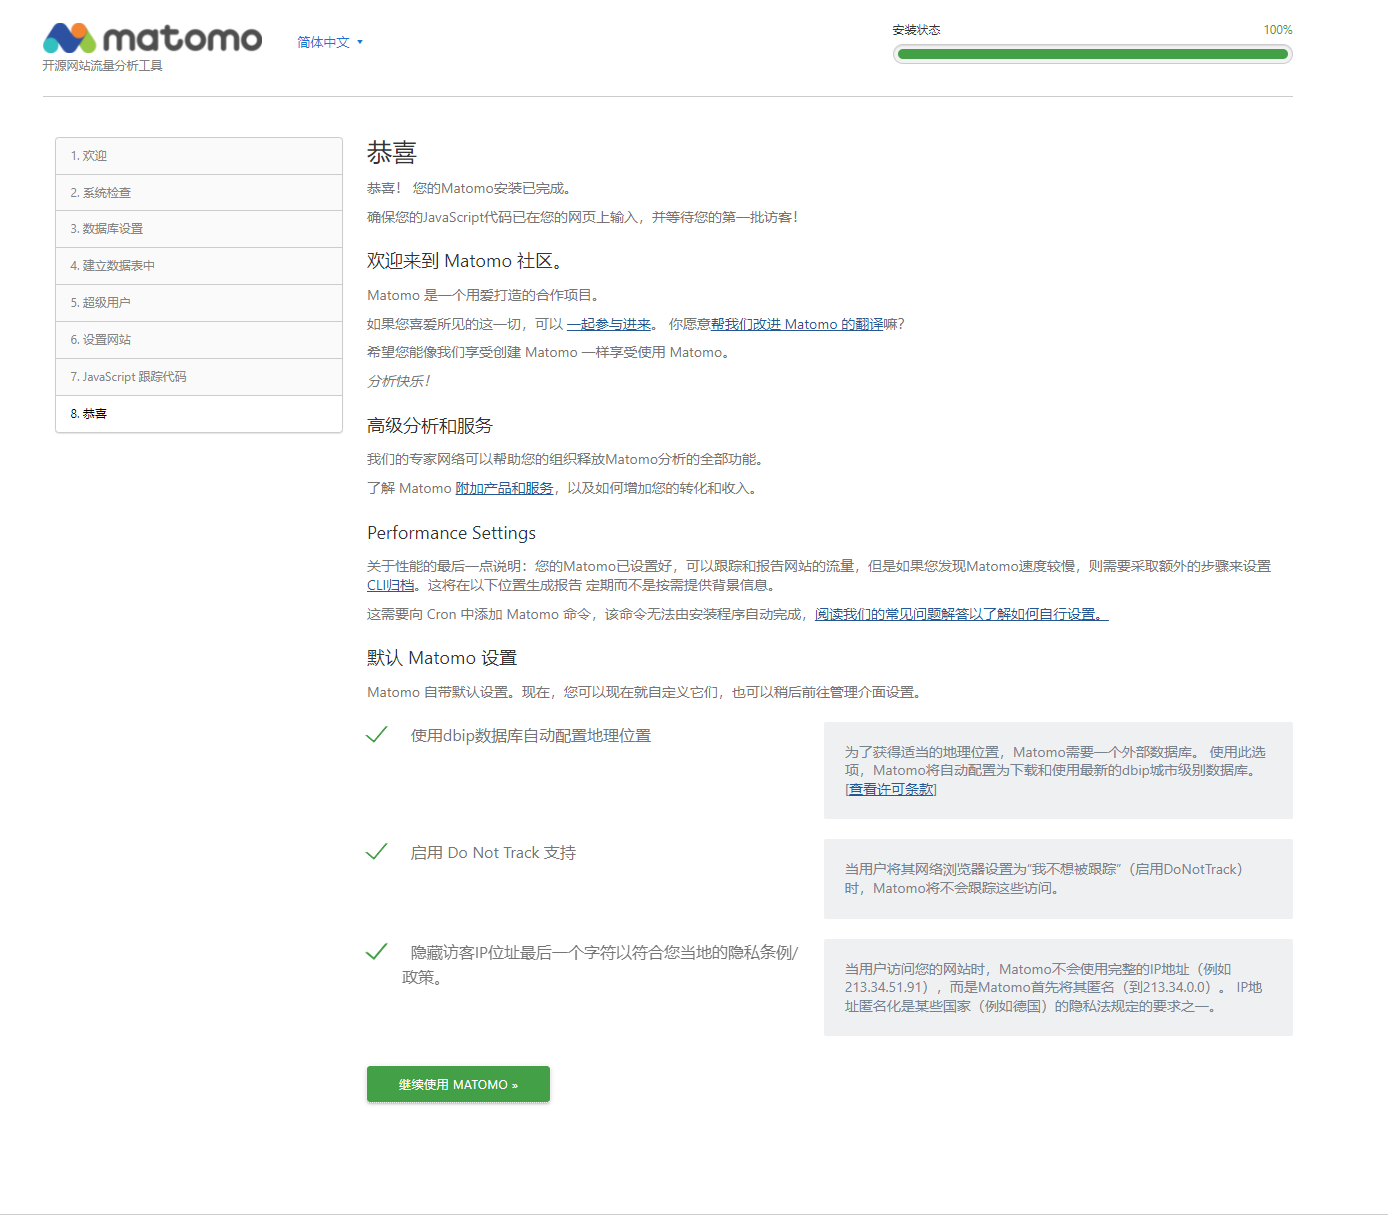Image resolution: width=1388 pixels, height=1227 pixels.
Task: Open the 一起参与进来 link
Action: tap(609, 324)
